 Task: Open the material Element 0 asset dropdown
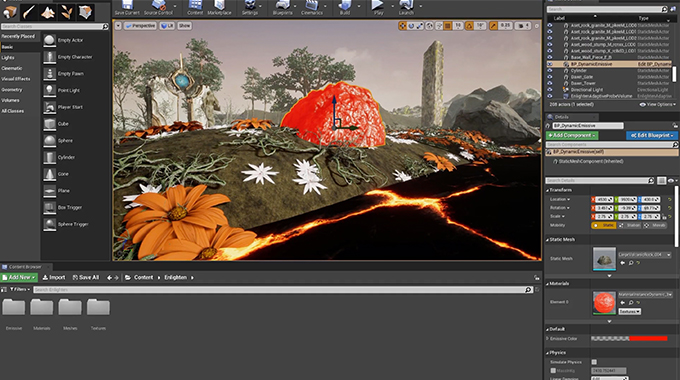tap(645, 295)
